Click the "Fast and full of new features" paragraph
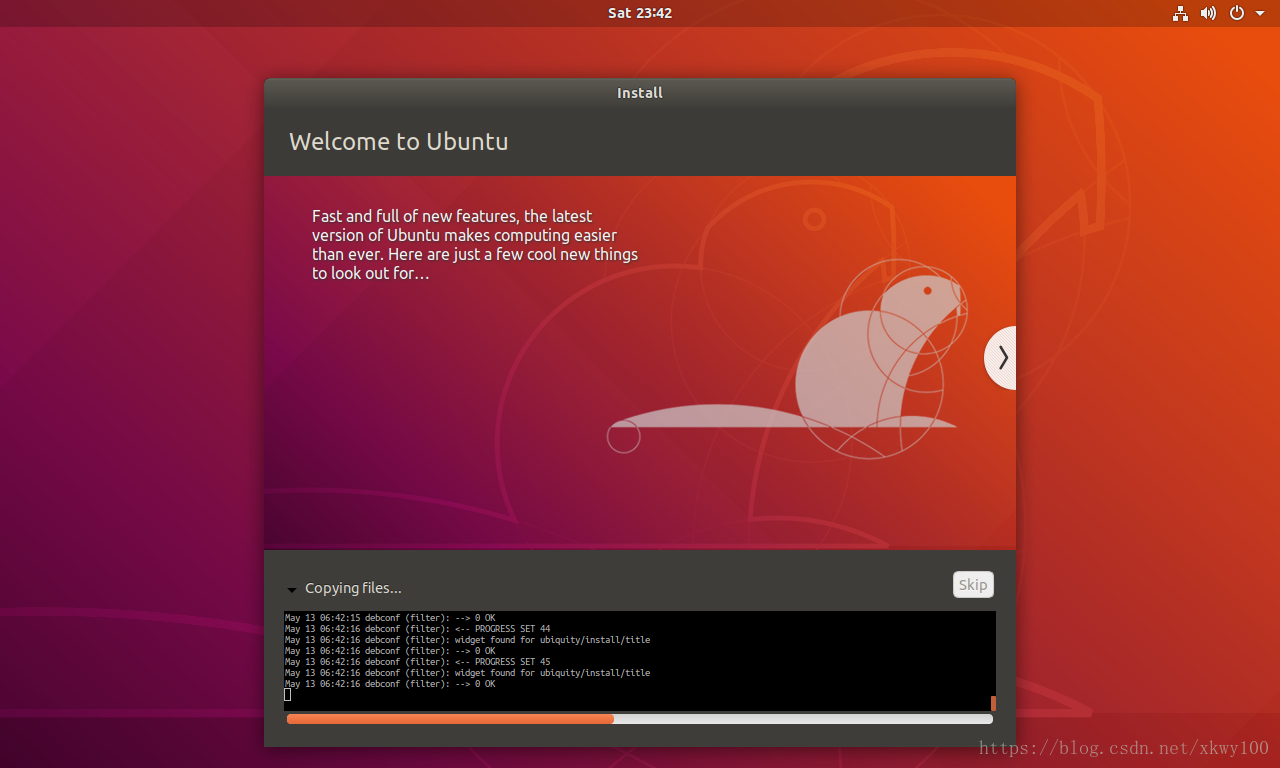Image resolution: width=1280 pixels, height=768 pixels. tap(475, 245)
